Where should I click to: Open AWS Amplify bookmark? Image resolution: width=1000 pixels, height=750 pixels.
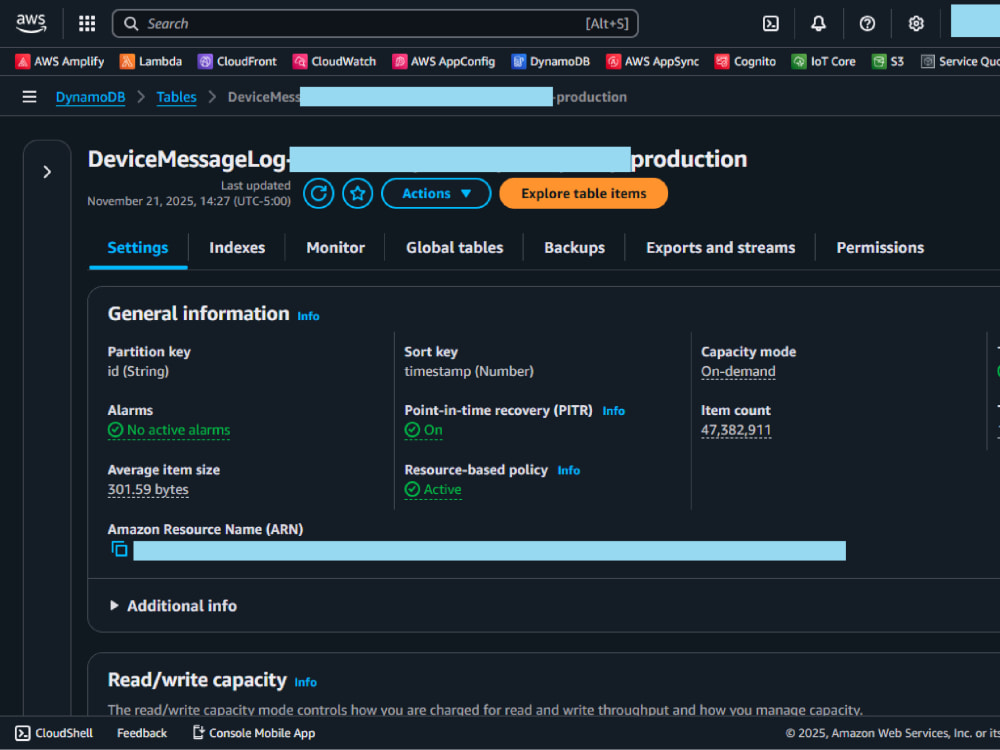tap(59, 61)
